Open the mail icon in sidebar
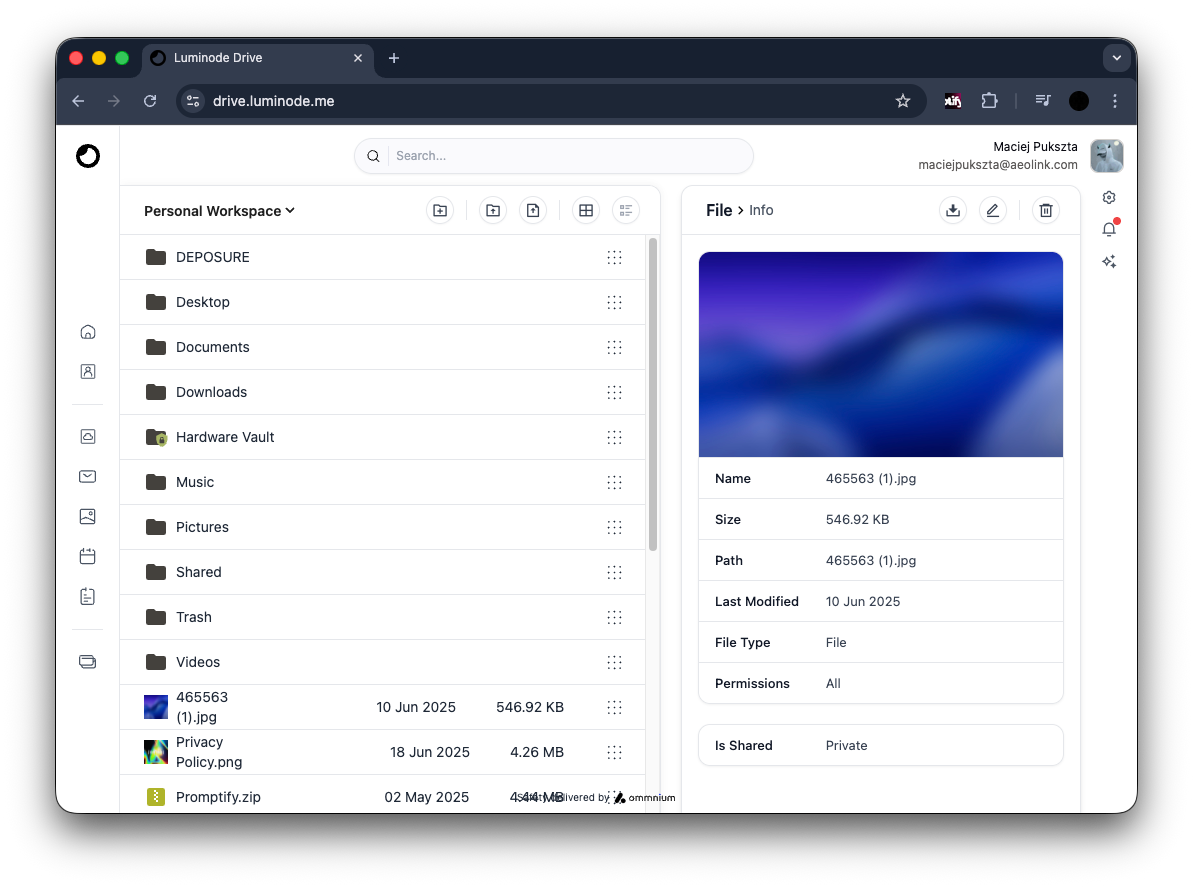Image resolution: width=1193 pixels, height=887 pixels. [x=88, y=476]
